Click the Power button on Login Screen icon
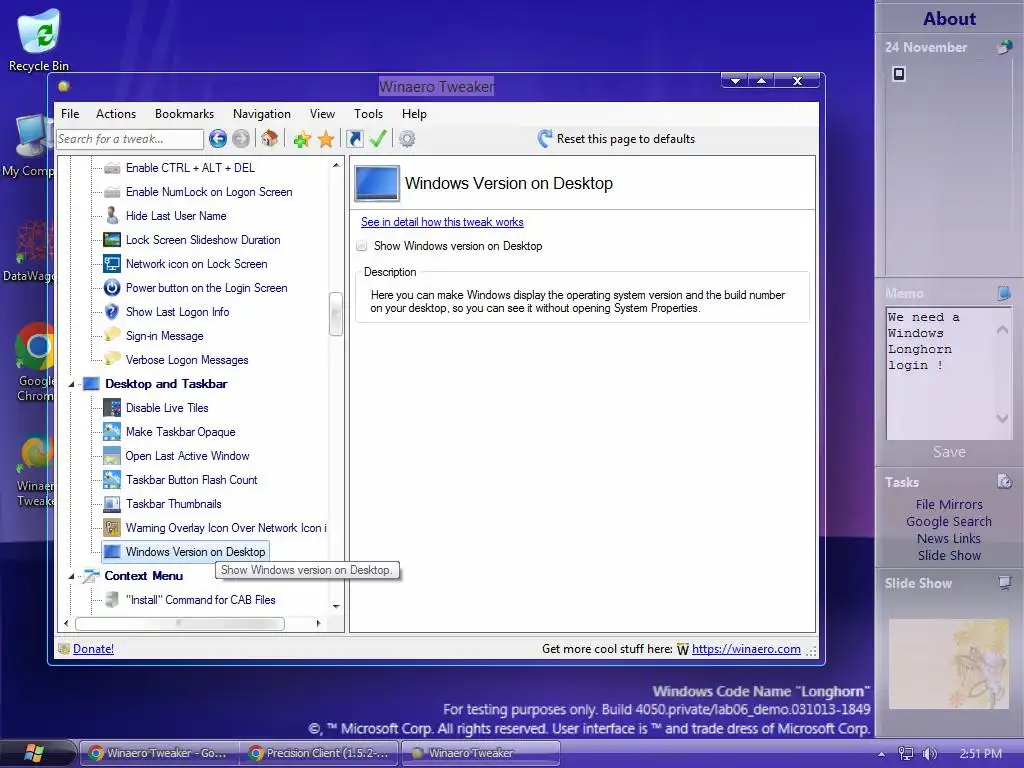The height and width of the screenshot is (768, 1024). tap(112, 287)
